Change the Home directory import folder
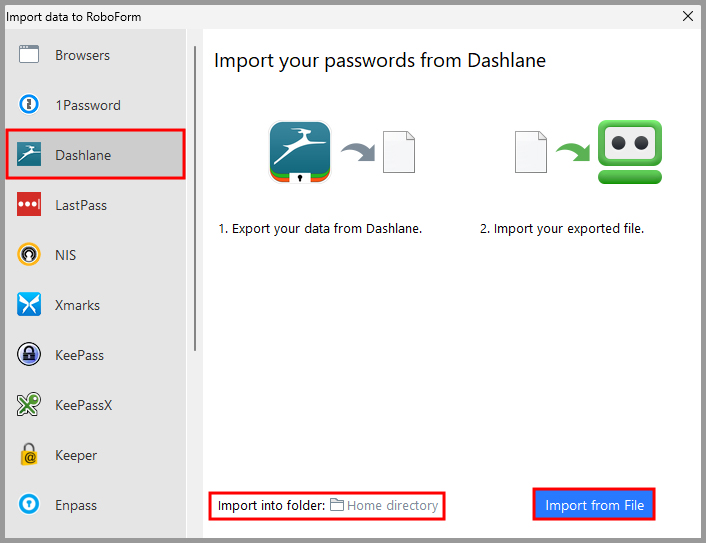 tap(385, 506)
